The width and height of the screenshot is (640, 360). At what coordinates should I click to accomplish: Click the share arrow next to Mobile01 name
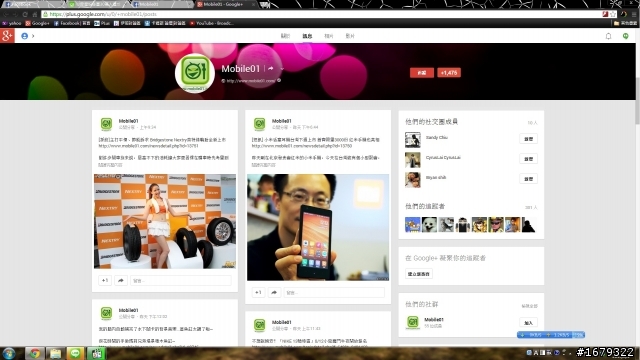(x=271, y=69)
